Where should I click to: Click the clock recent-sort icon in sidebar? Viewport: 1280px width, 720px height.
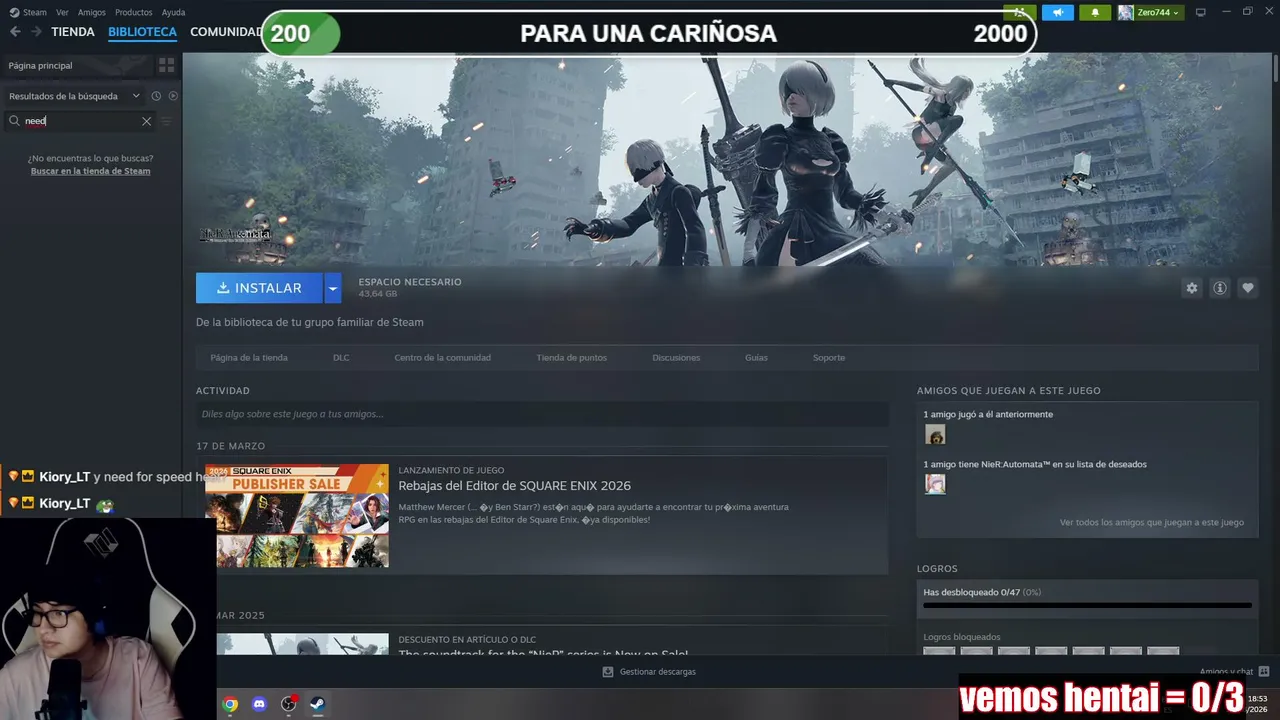click(x=156, y=96)
